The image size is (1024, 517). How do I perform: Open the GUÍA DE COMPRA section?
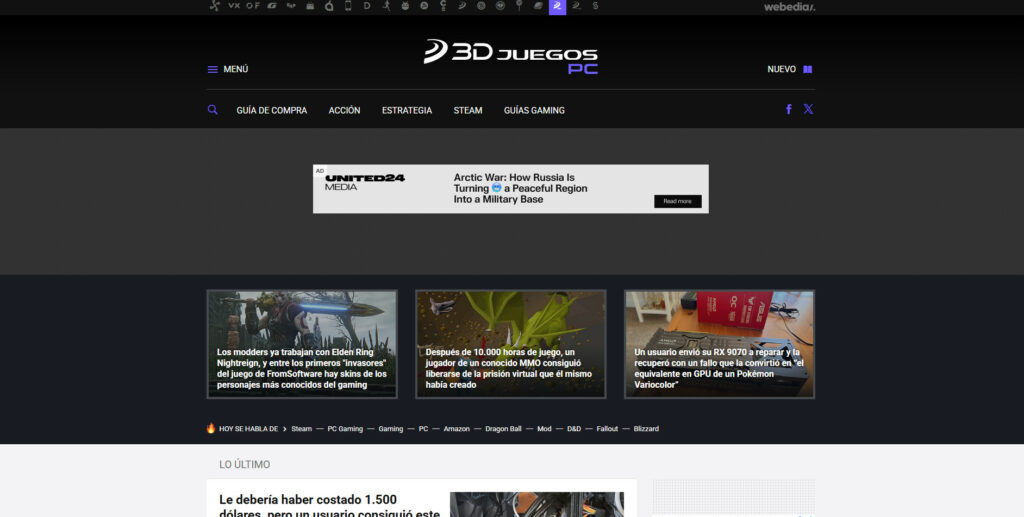coord(272,110)
